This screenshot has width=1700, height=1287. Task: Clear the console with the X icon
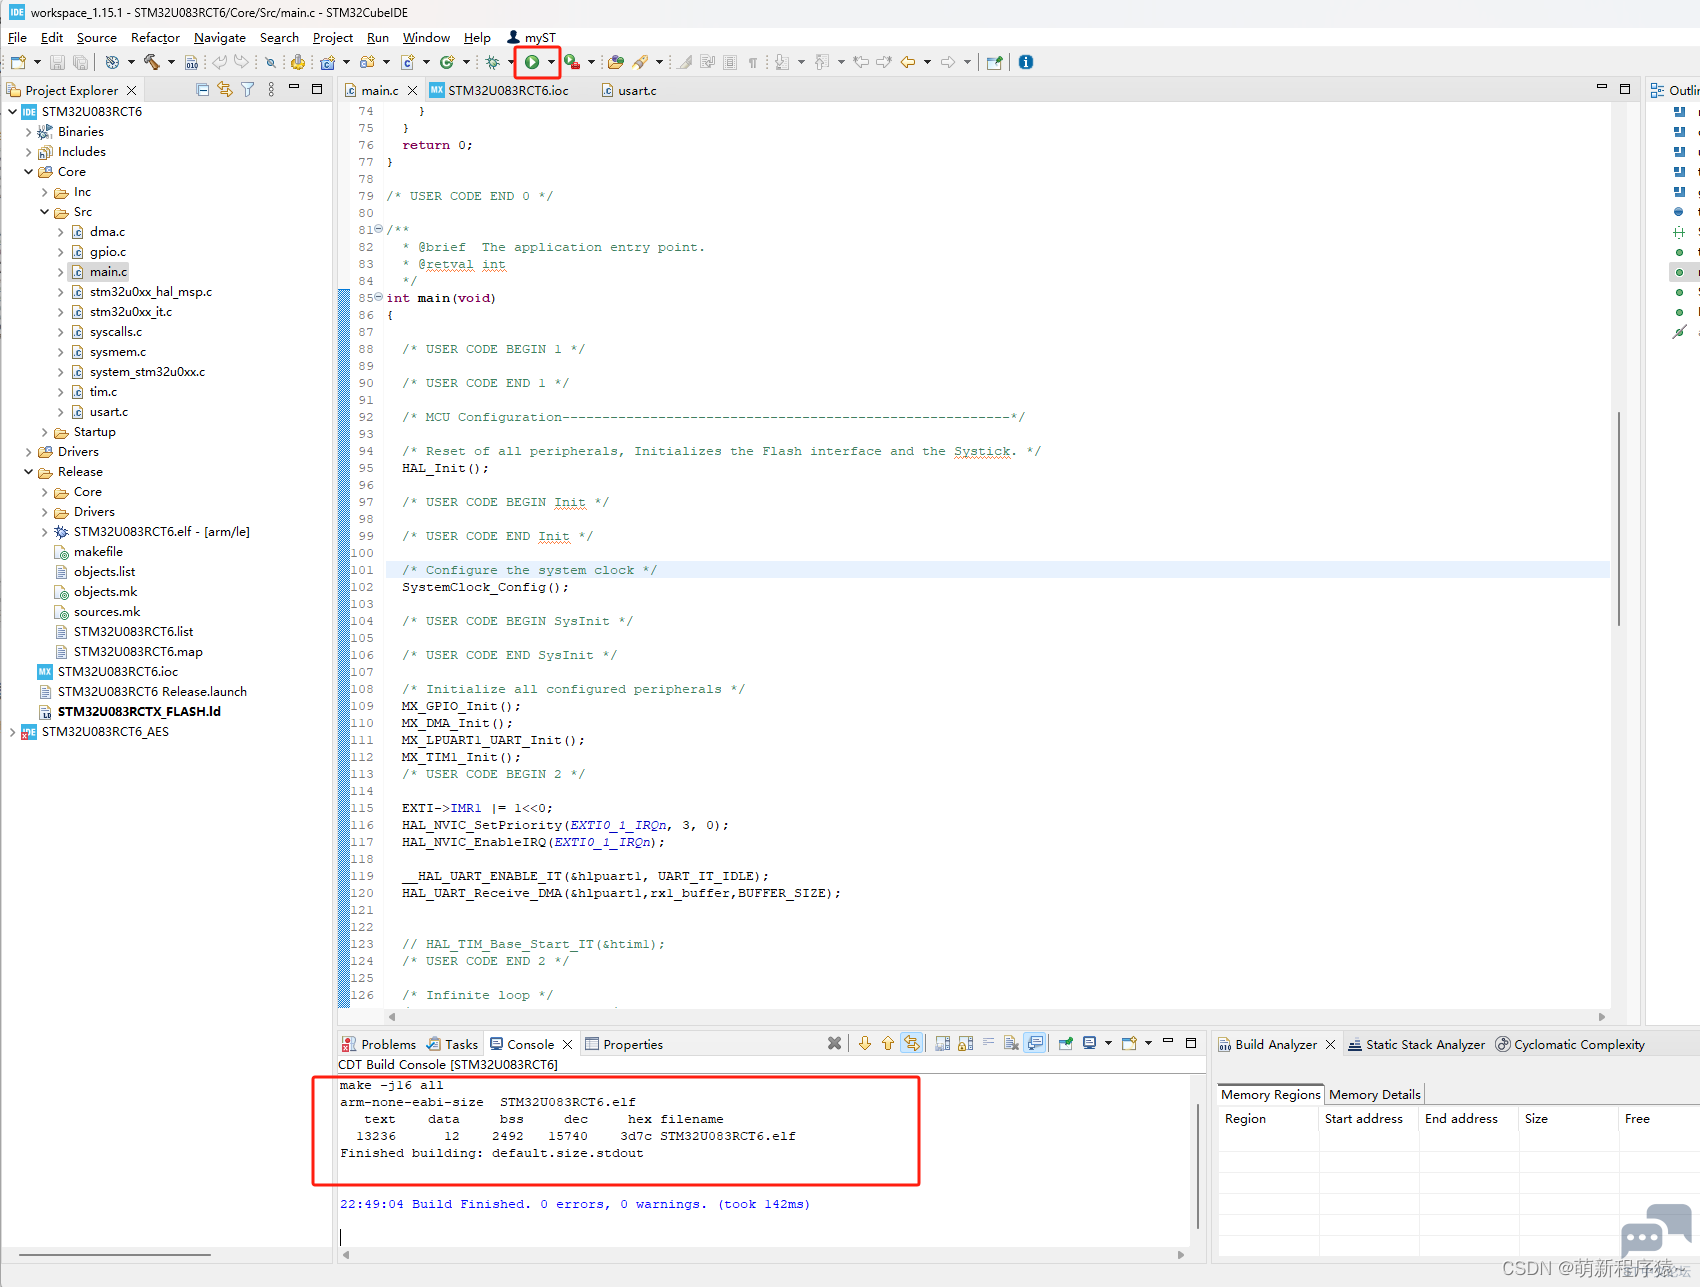tap(834, 1043)
